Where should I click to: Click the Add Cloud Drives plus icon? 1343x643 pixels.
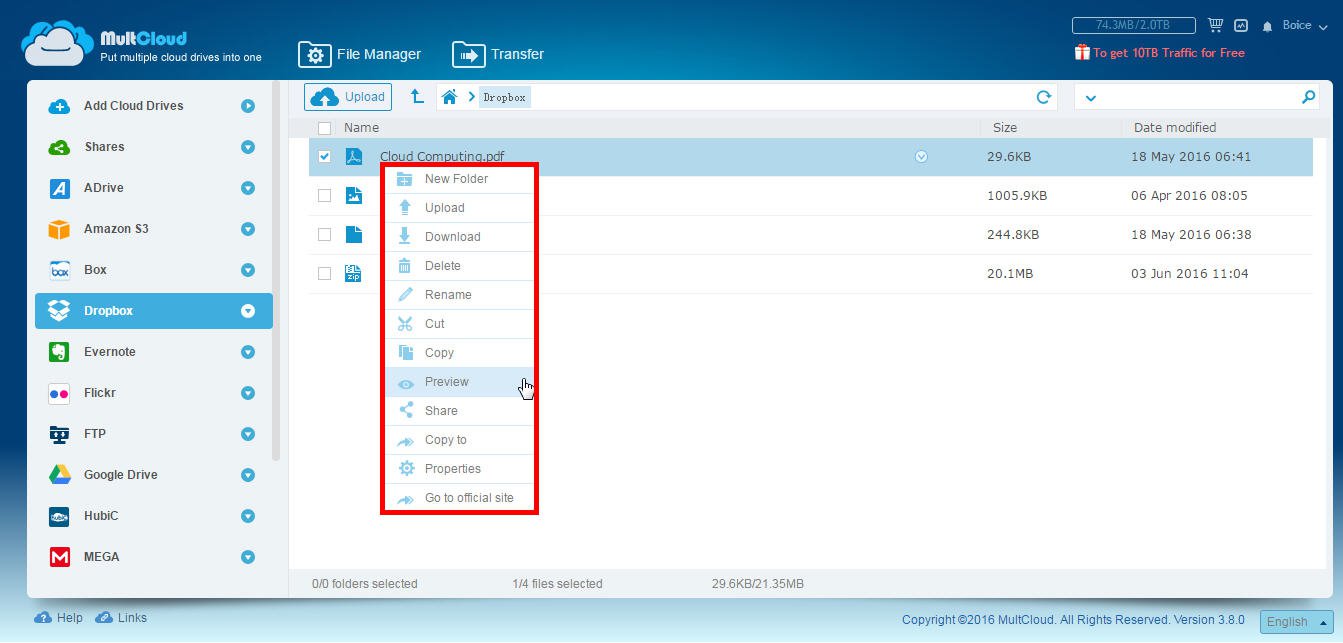pyautogui.click(x=59, y=106)
